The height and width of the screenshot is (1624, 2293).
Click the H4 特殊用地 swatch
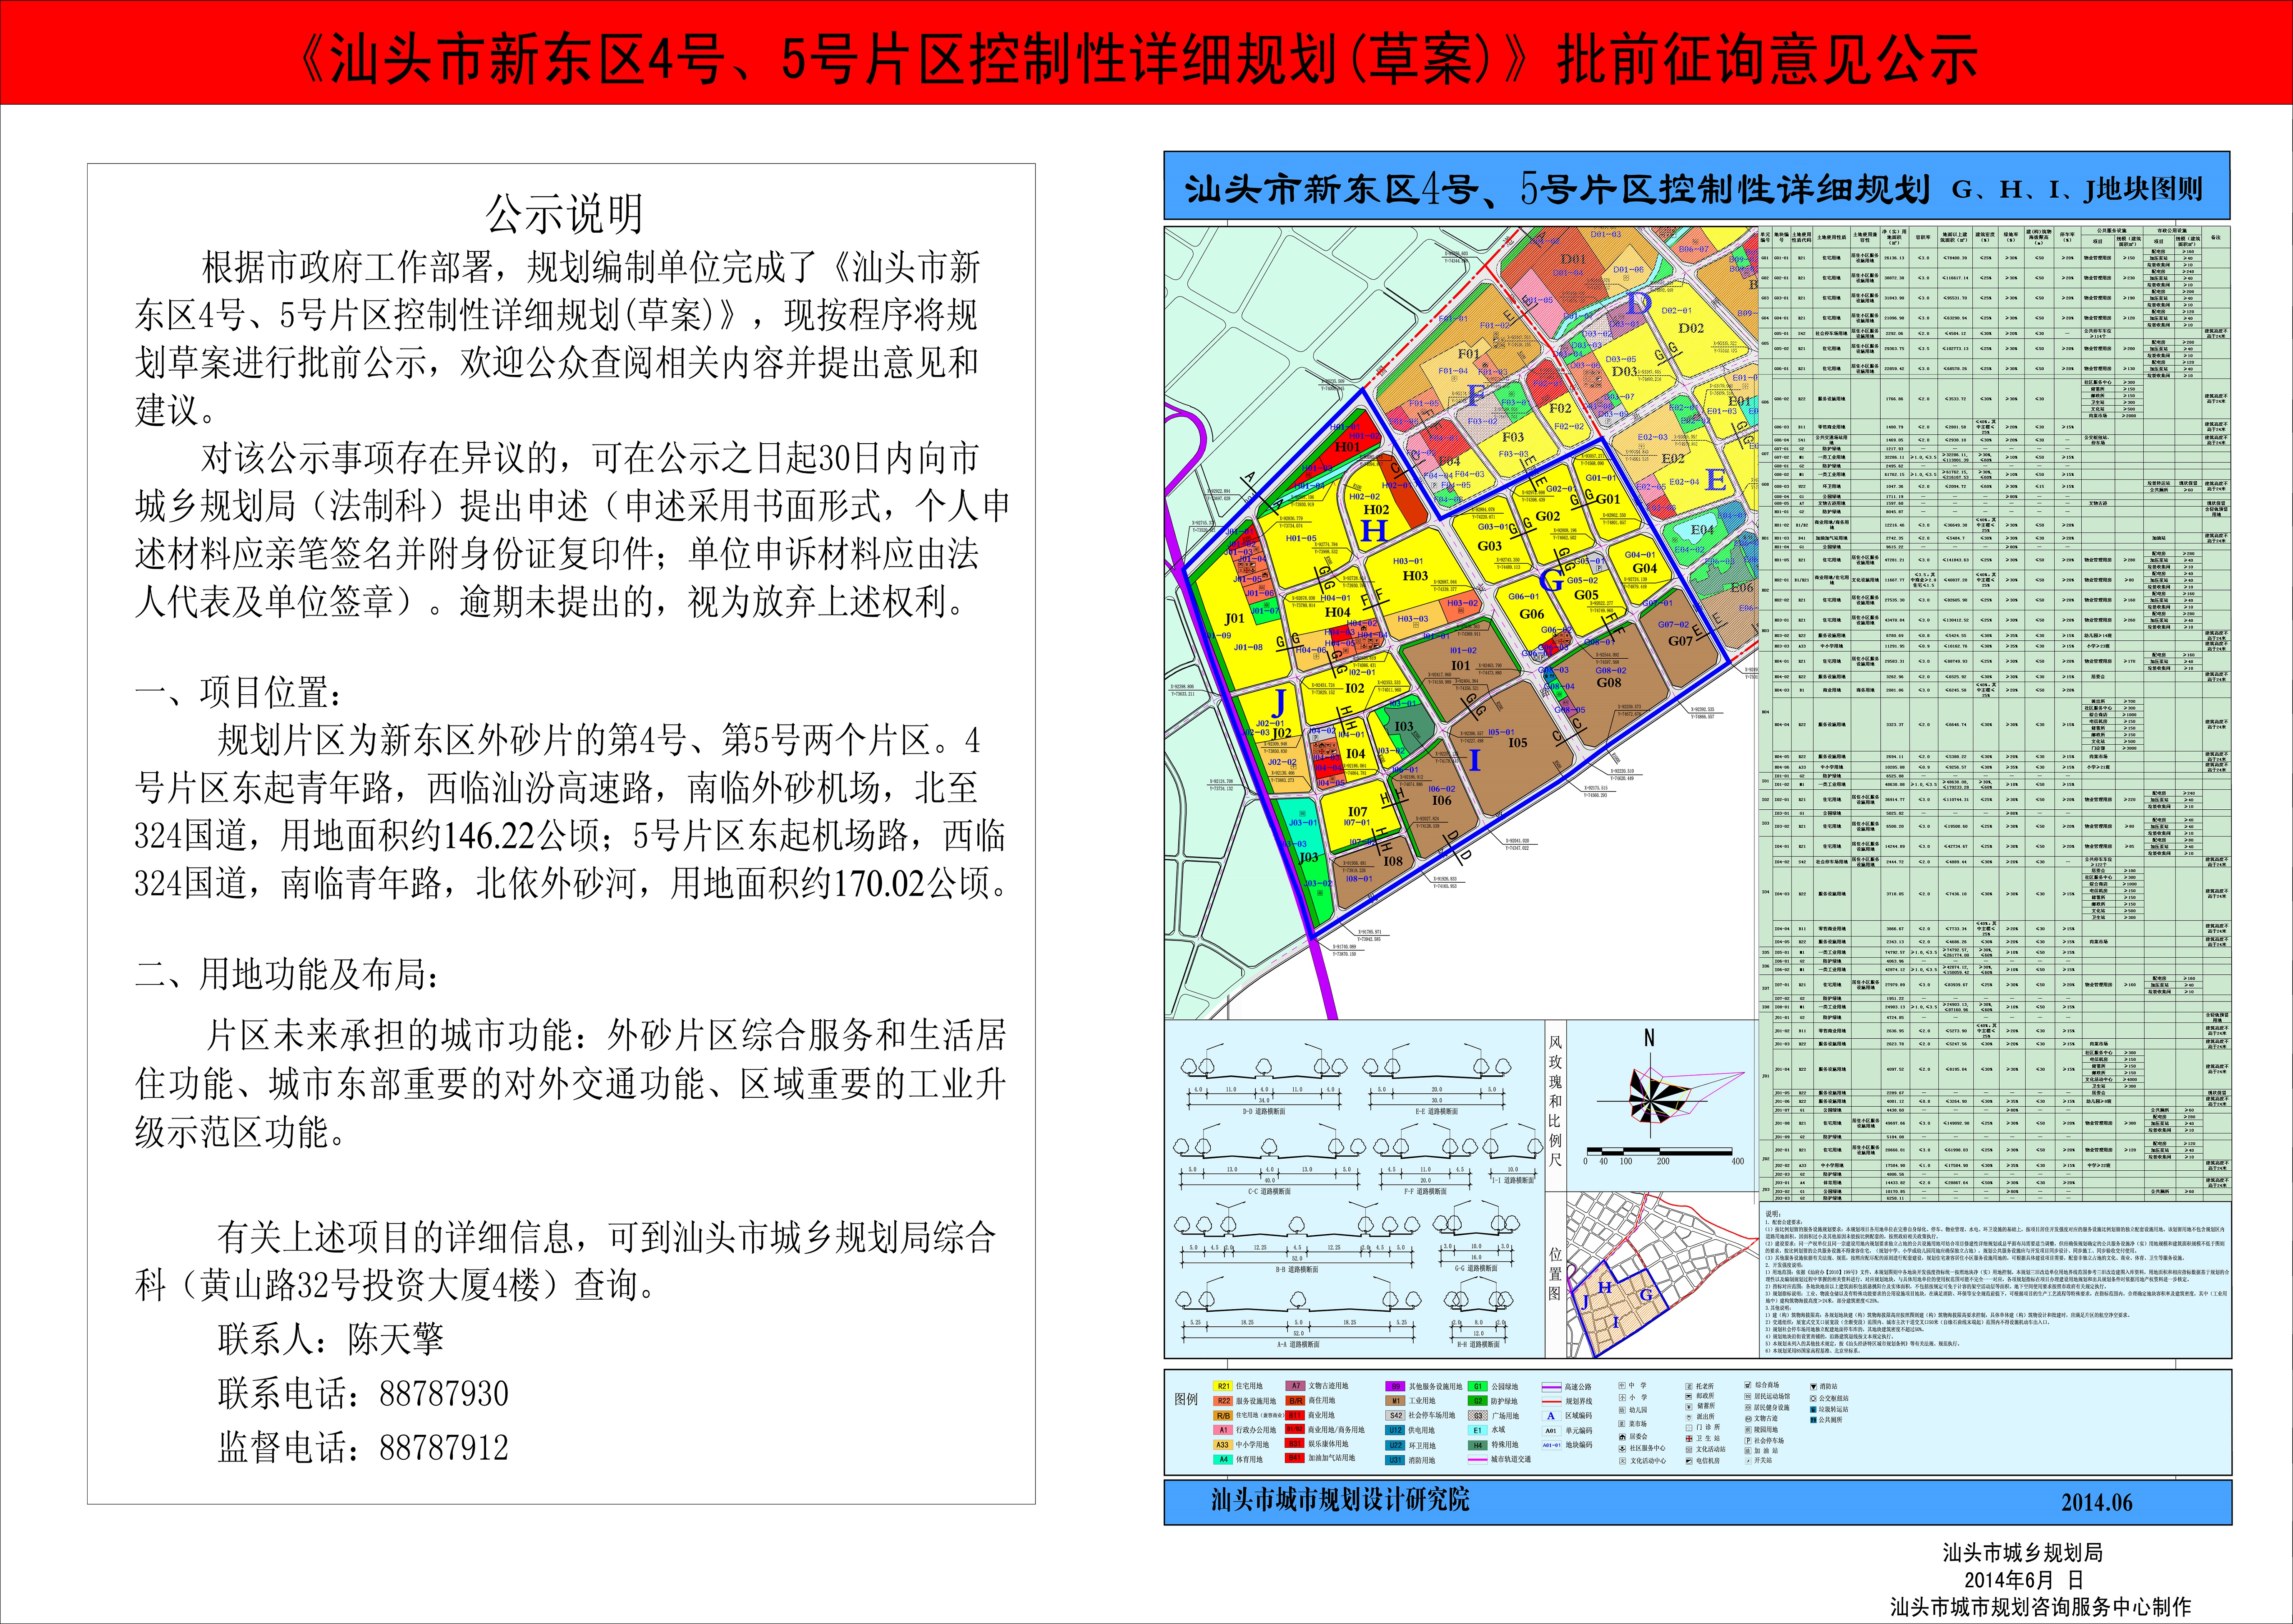click(1478, 1445)
